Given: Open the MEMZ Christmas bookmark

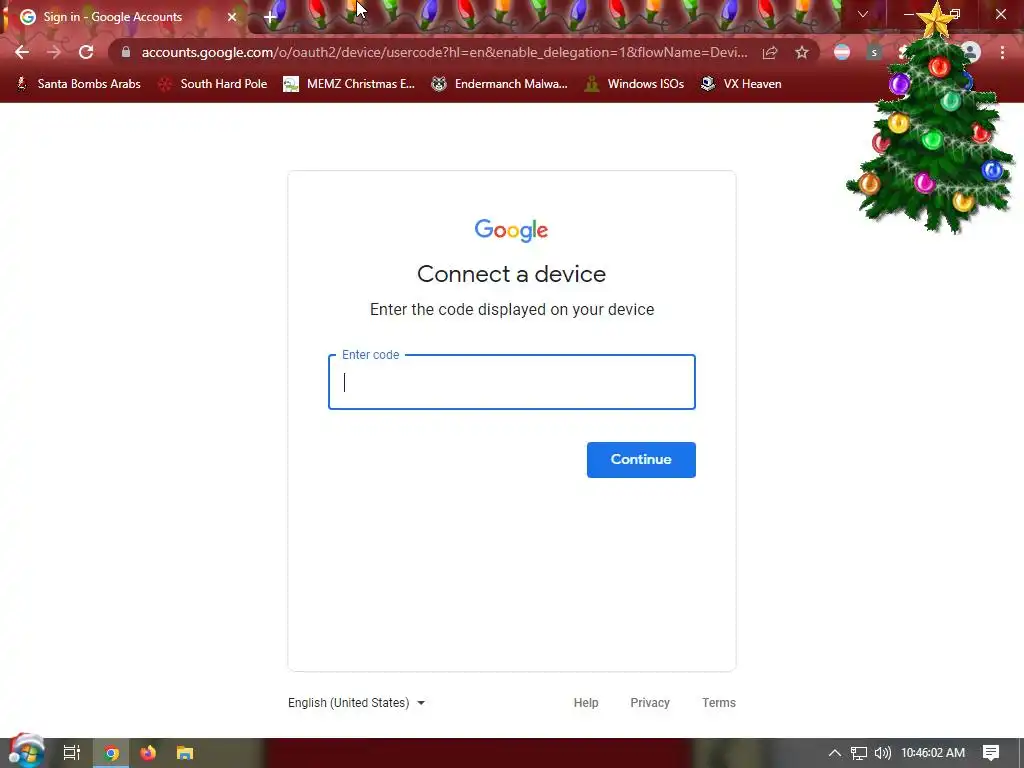Looking at the screenshot, I should (x=349, y=84).
